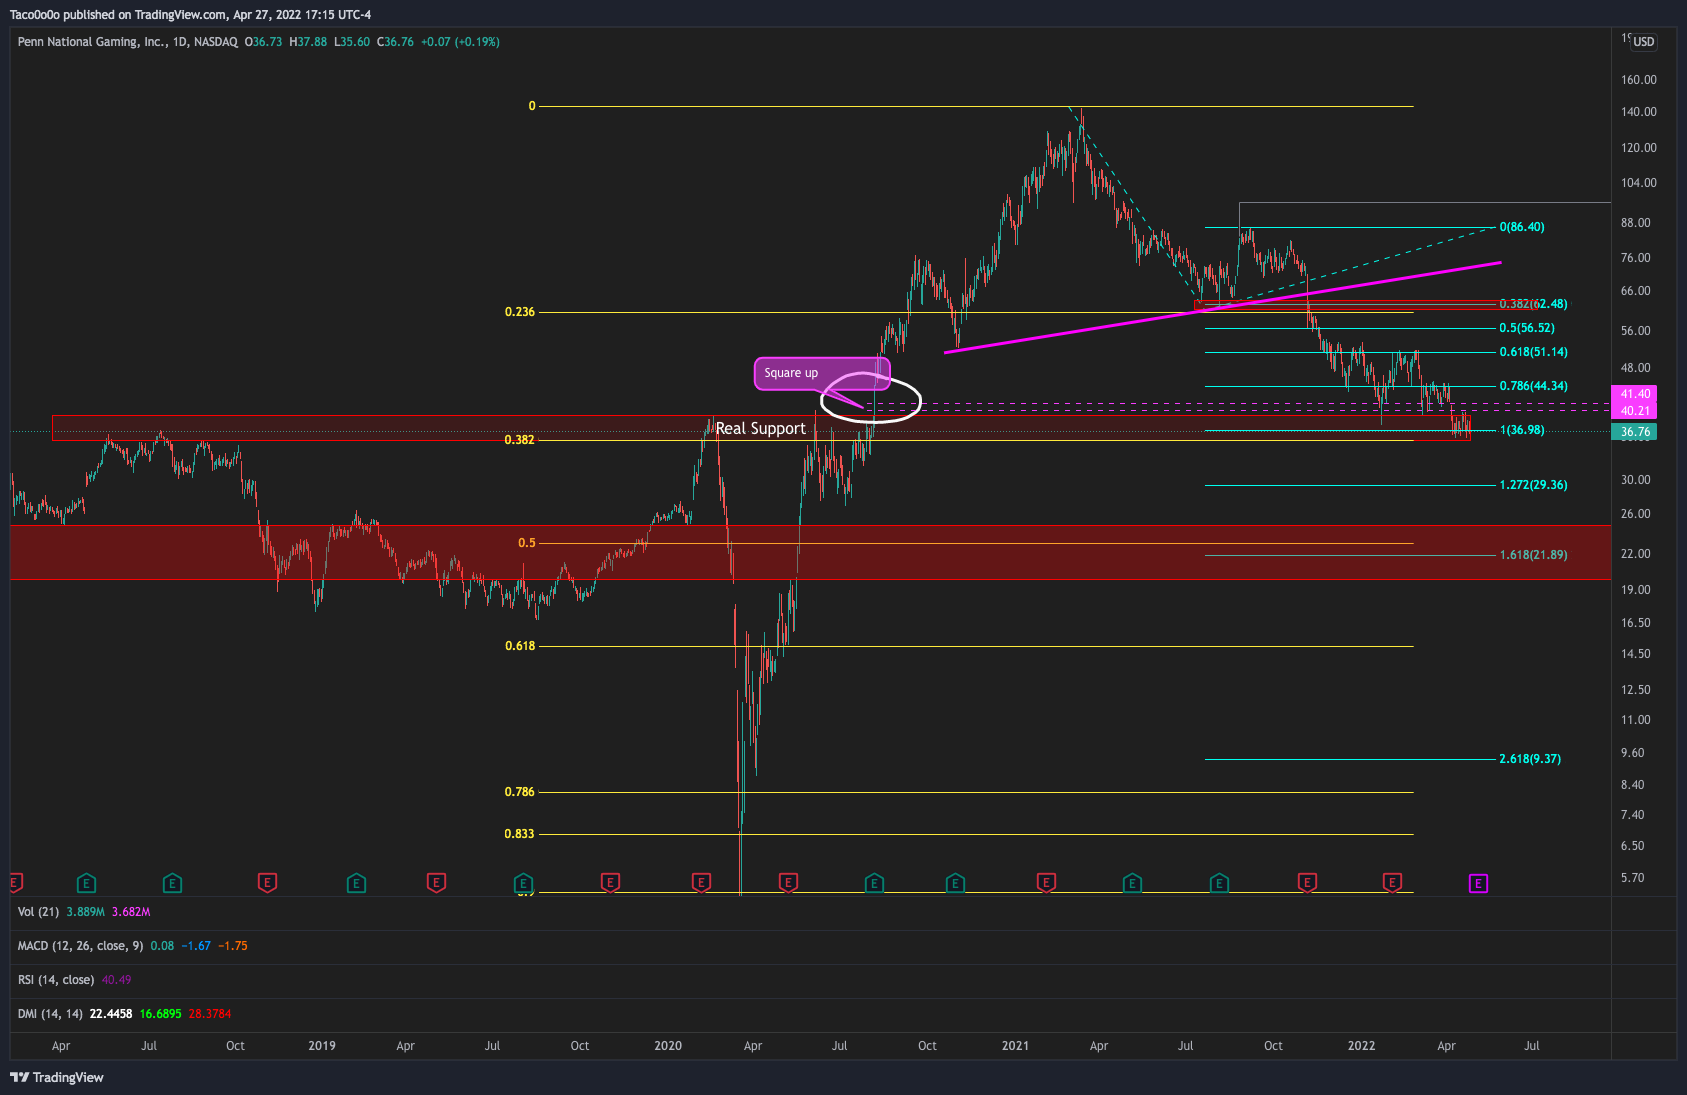Click the February 2022 red earnings marker
The height and width of the screenshot is (1095, 1687).
coord(1392,883)
